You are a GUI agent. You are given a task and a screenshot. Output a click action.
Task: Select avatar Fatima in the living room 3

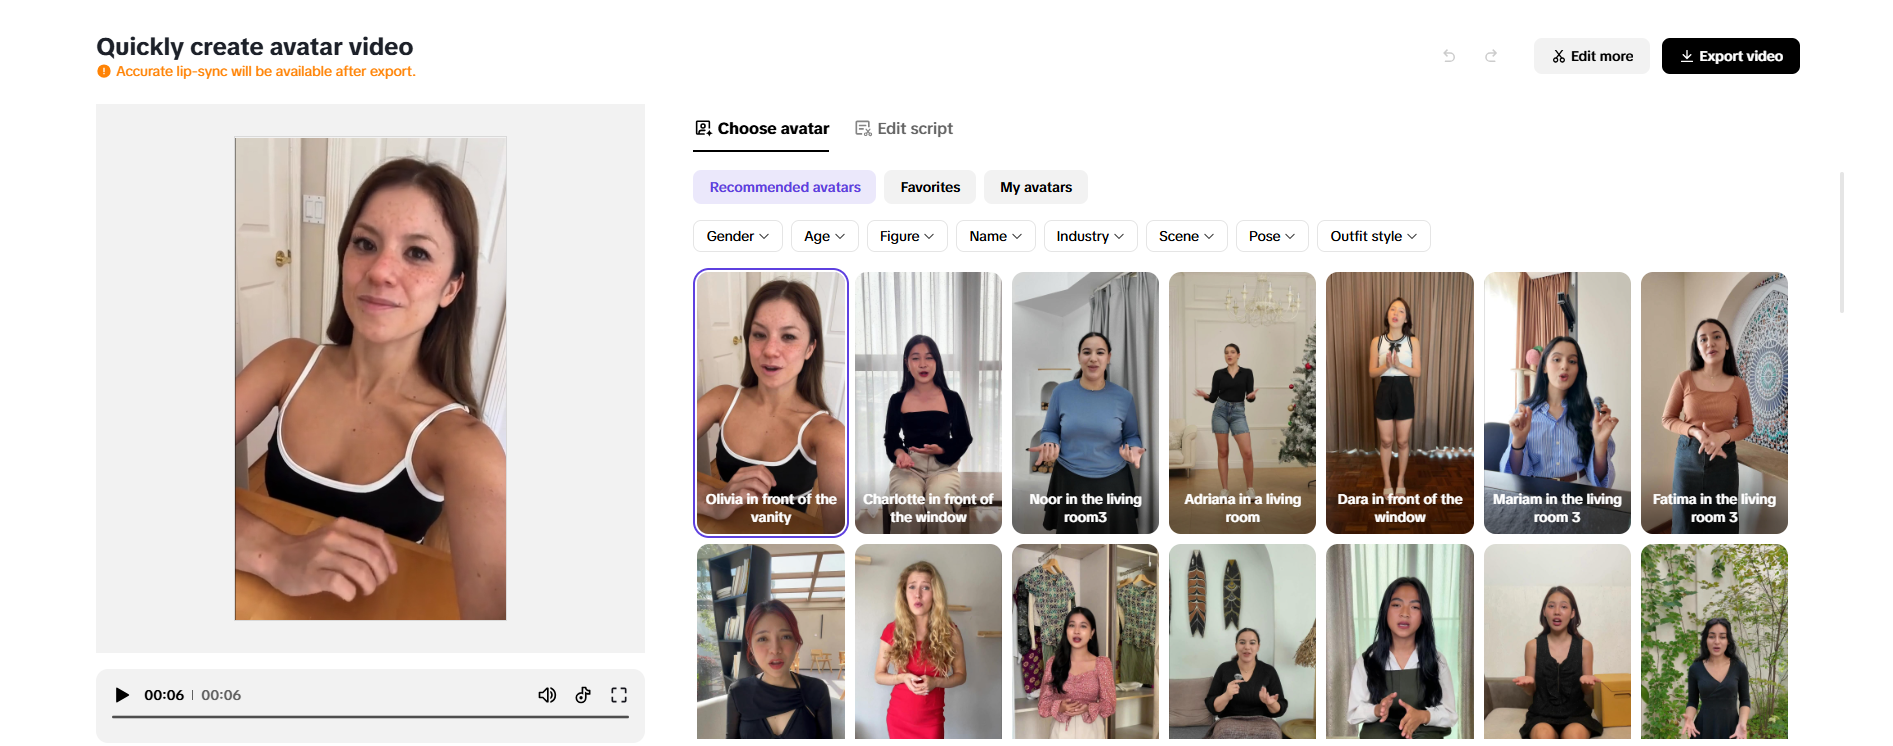[x=1714, y=403]
